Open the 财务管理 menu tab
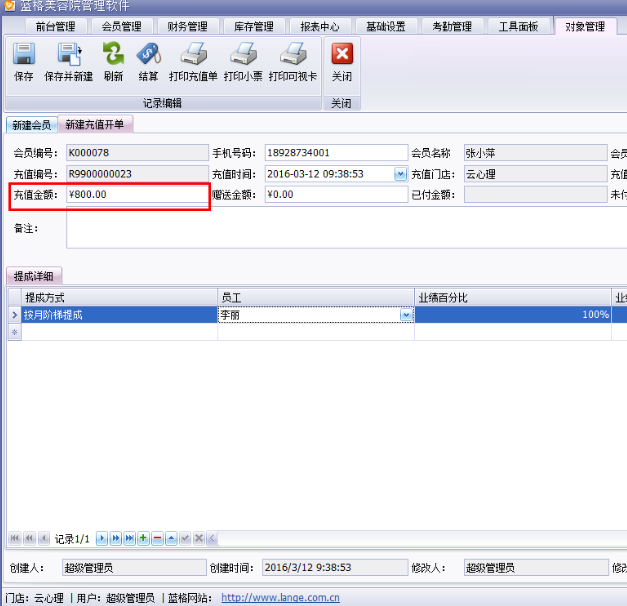 (187, 26)
